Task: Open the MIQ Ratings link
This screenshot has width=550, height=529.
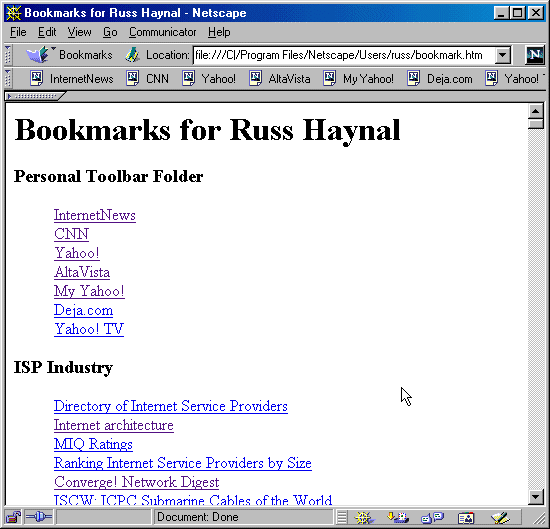Action: pyautogui.click(x=93, y=444)
